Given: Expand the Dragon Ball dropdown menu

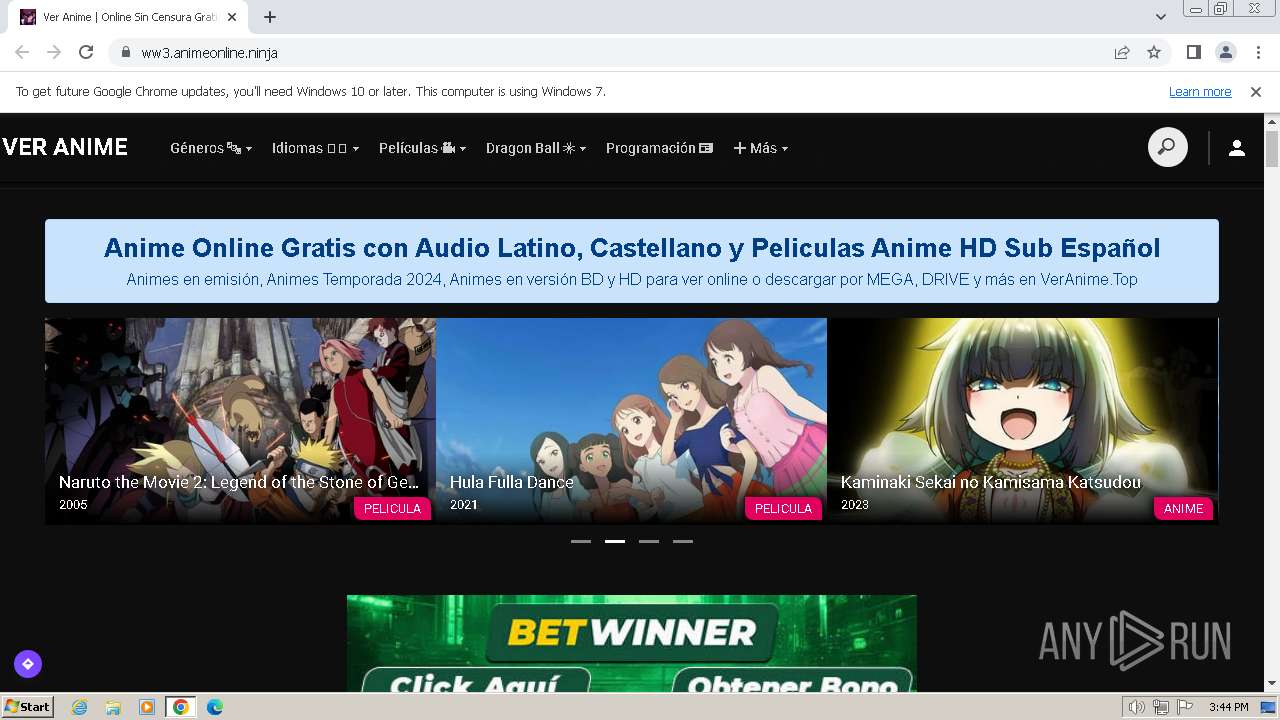Looking at the screenshot, I should pyautogui.click(x=536, y=148).
